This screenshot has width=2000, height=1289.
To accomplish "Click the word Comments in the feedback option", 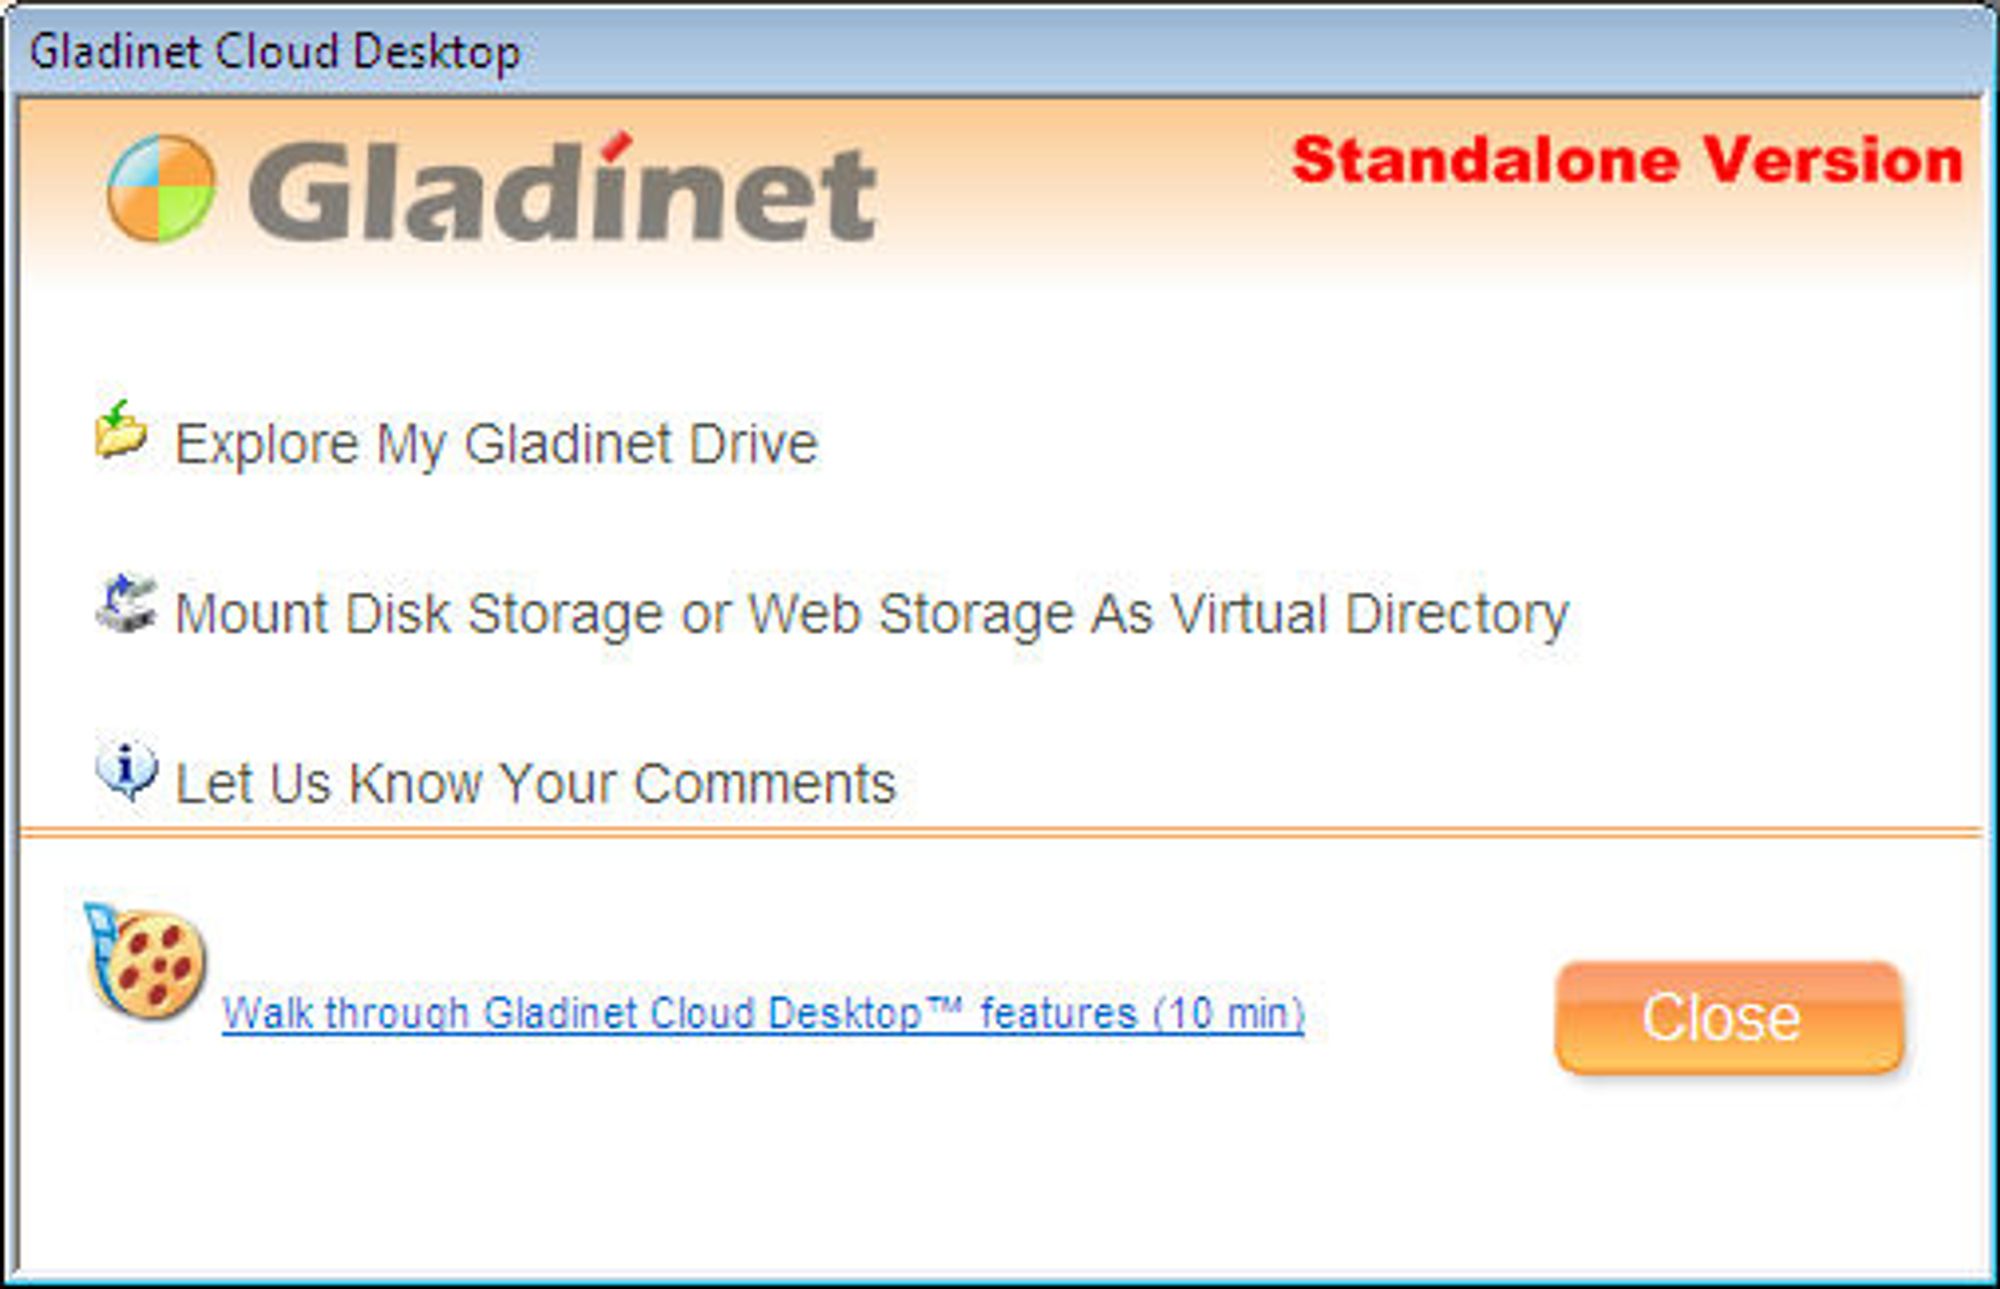I will [765, 783].
